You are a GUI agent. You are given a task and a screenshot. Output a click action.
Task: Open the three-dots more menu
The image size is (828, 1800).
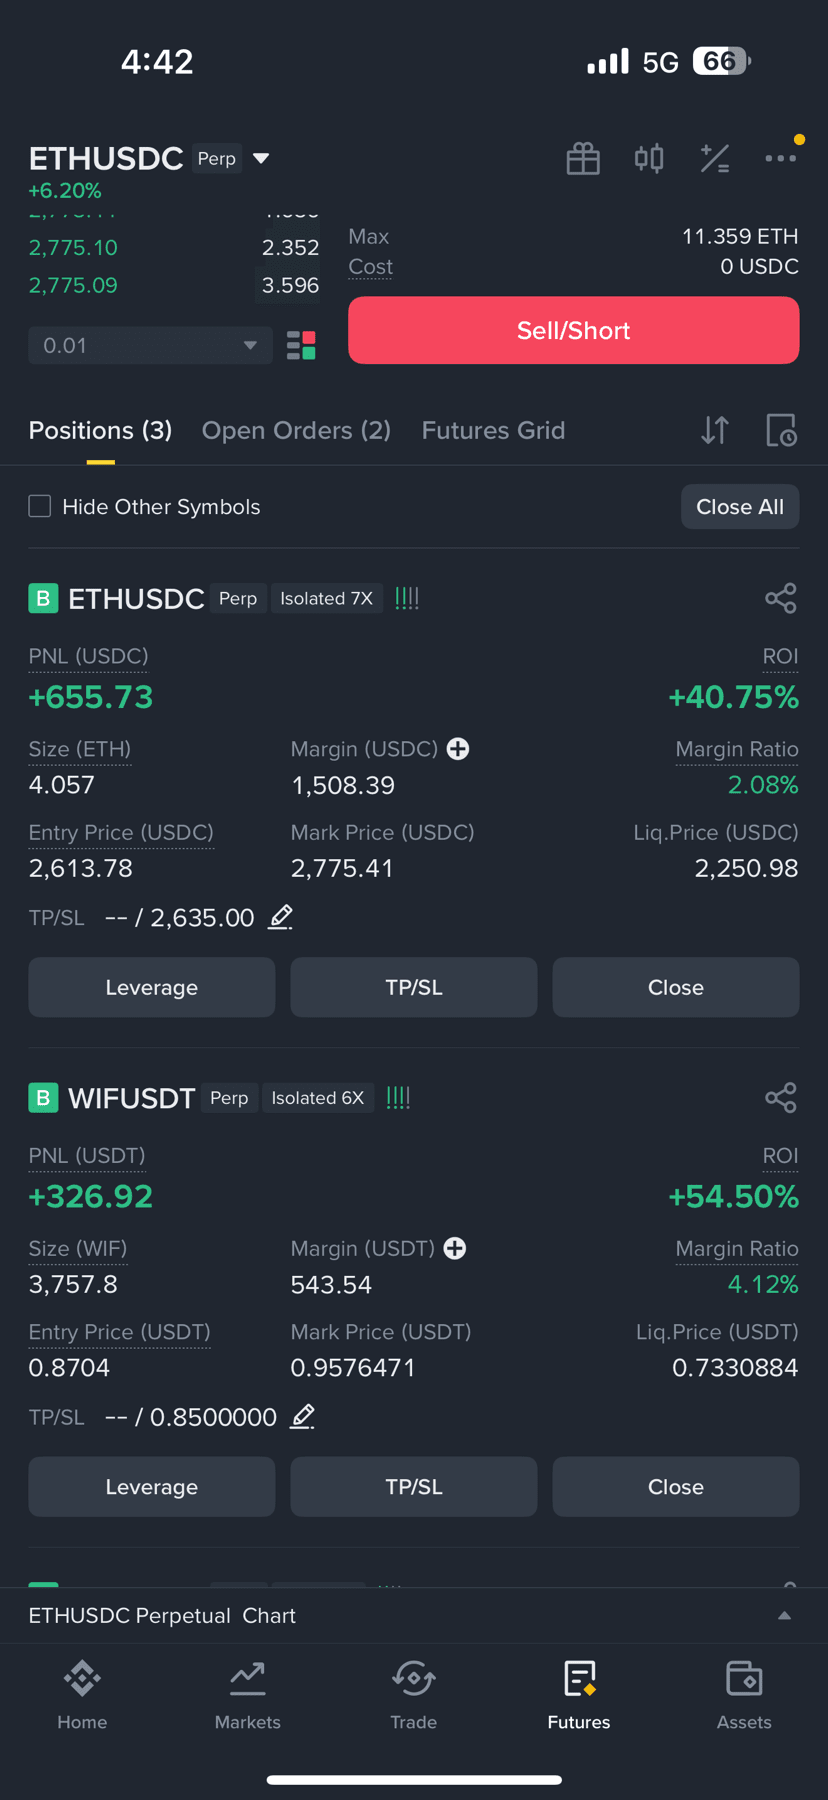click(781, 158)
